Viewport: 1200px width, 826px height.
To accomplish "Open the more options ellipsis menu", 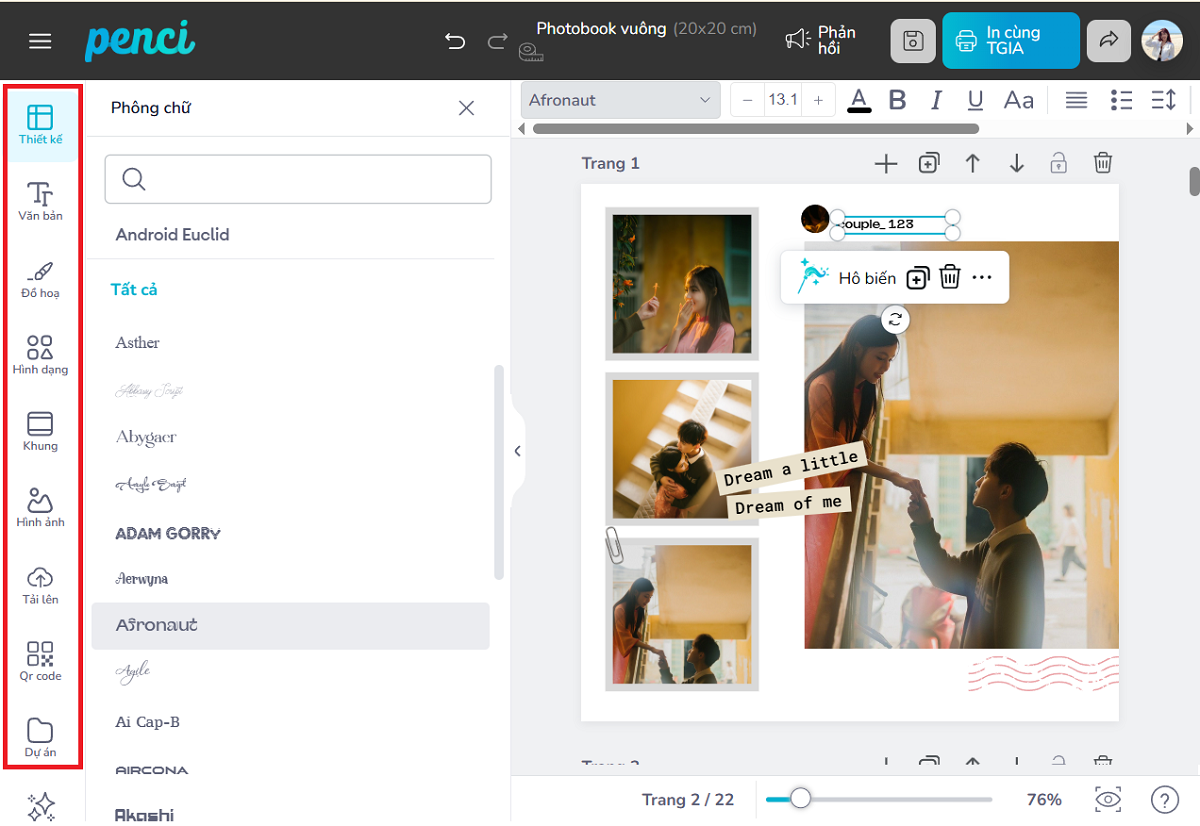I will click(x=982, y=277).
